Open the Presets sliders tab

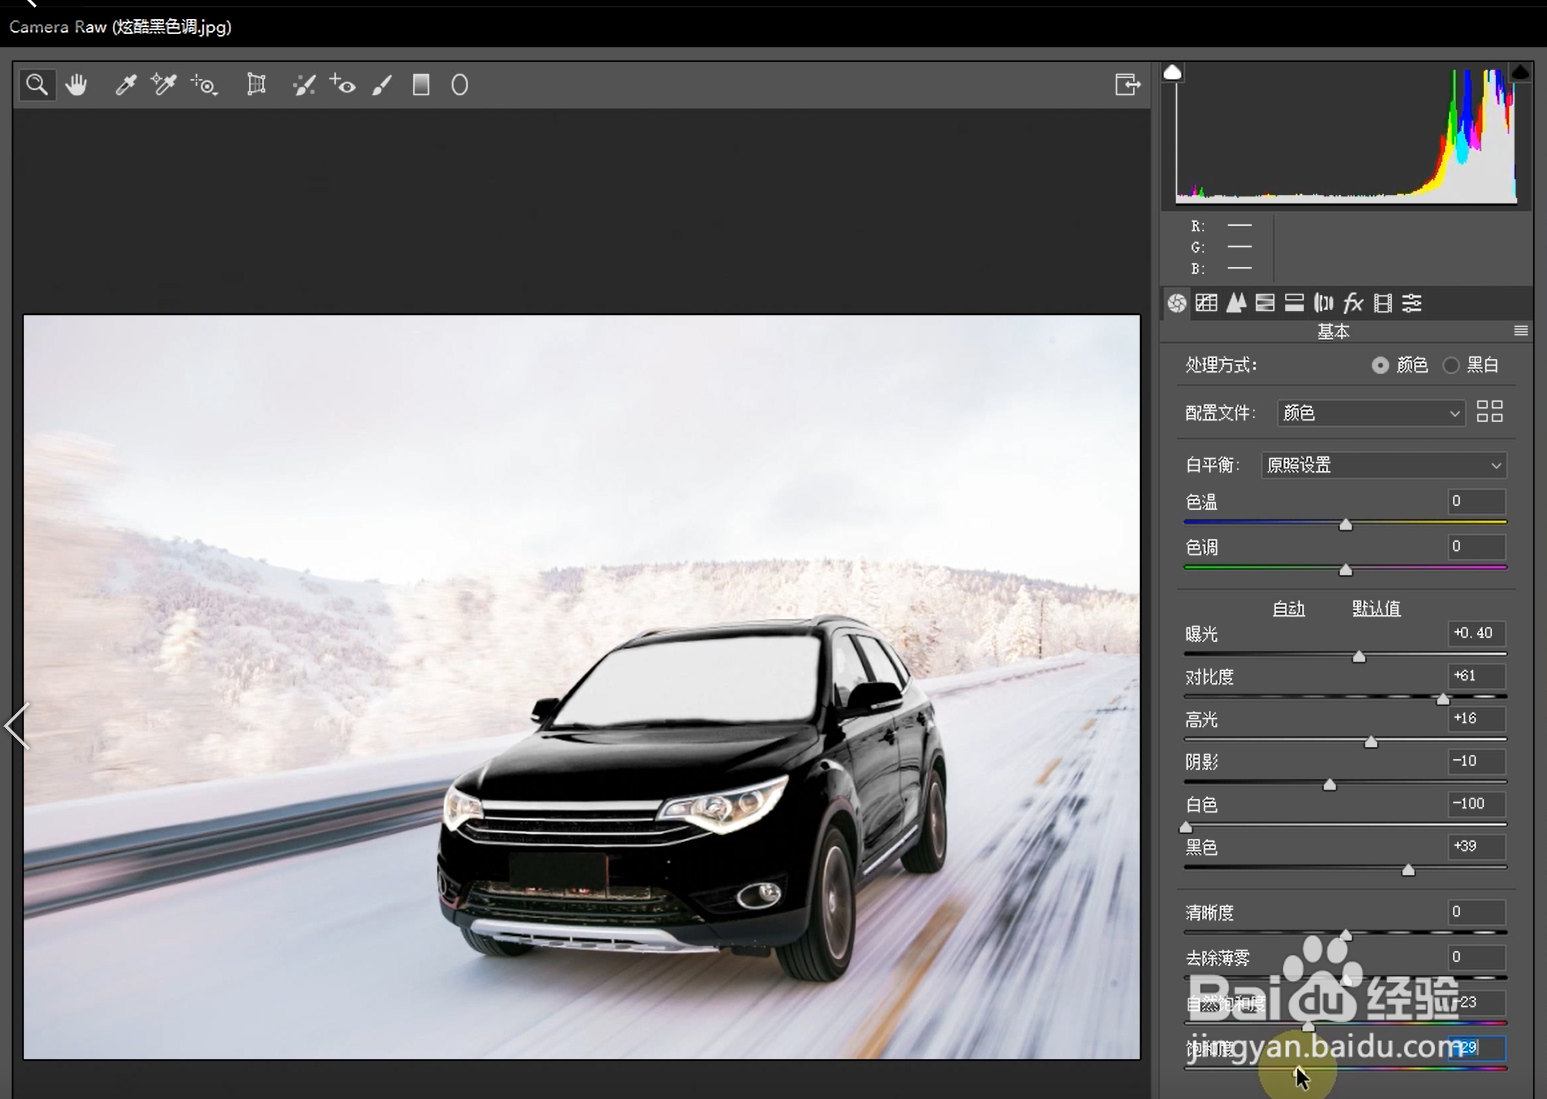pyautogui.click(x=1412, y=303)
